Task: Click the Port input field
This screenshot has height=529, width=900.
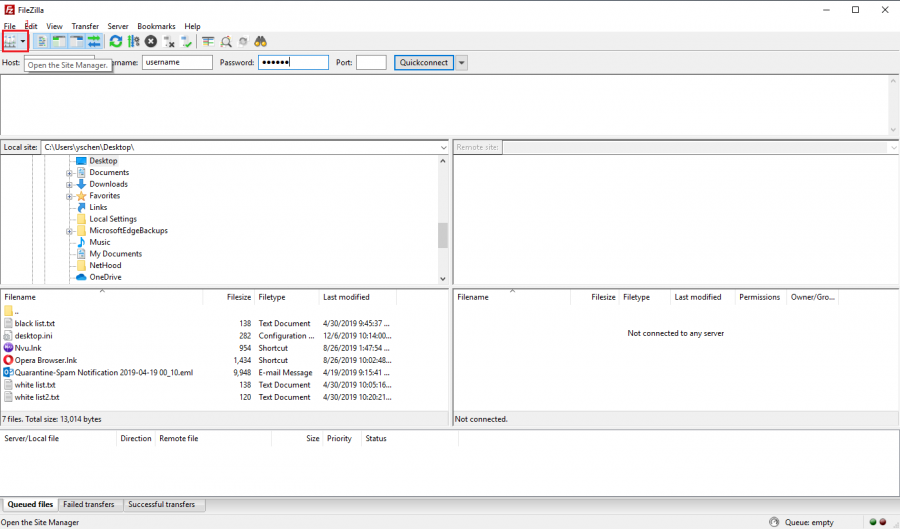Action: pos(370,62)
